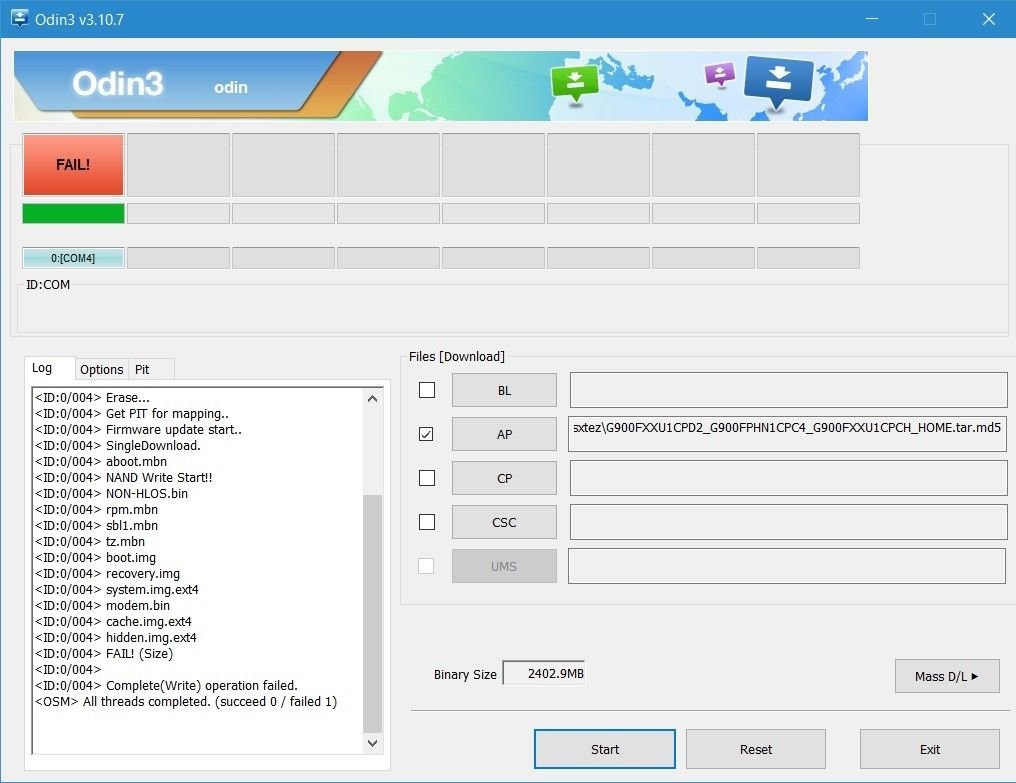Click the 'hidden.img.ext4' log line

pyautogui.click(x=115, y=637)
